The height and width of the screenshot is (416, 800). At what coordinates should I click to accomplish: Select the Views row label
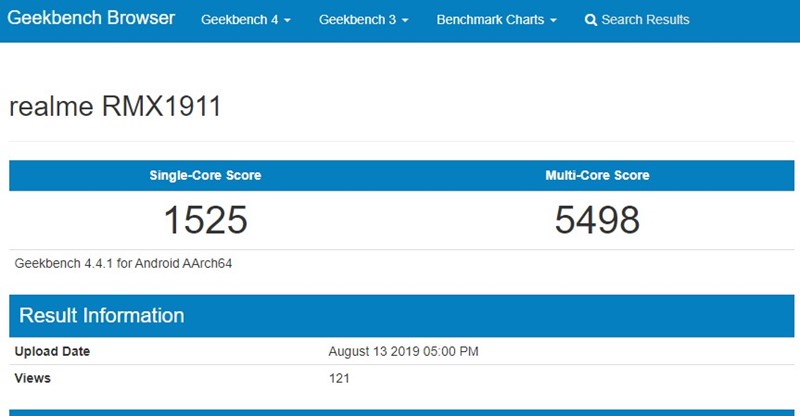click(x=33, y=378)
